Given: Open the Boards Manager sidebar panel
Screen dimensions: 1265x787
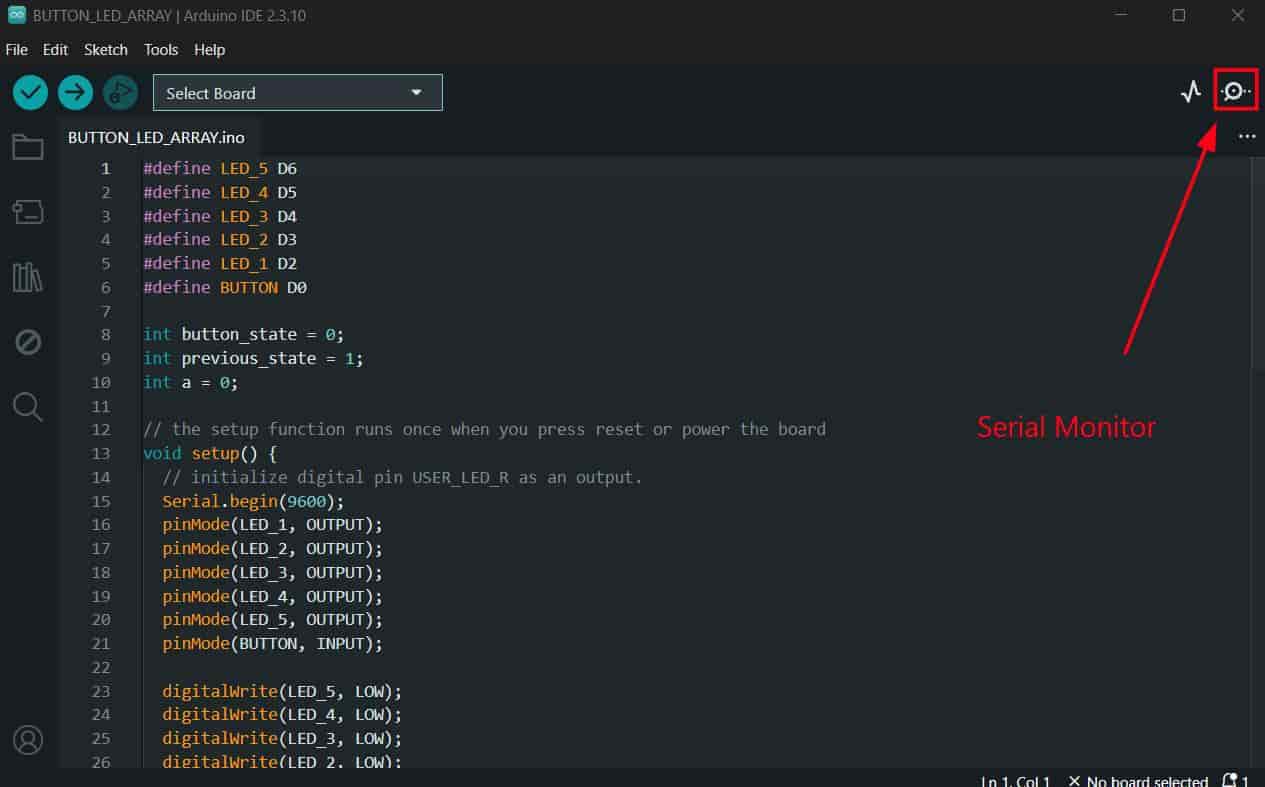Looking at the screenshot, I should pos(28,211).
